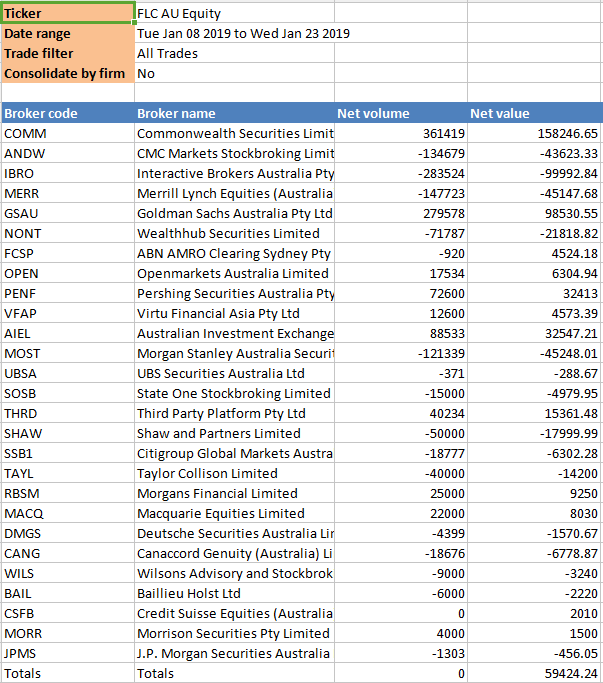Click the Macquarie Equities Limited cell
The height and width of the screenshot is (683, 603).
pyautogui.click(x=234, y=513)
